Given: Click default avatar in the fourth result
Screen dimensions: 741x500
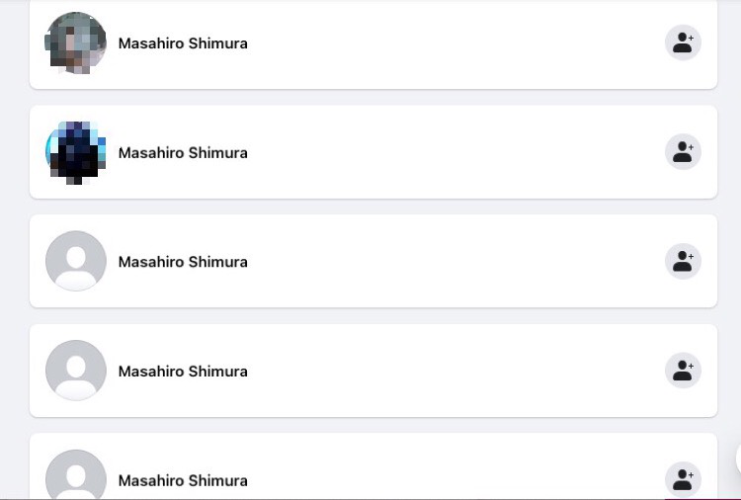Looking at the screenshot, I should (76, 371).
